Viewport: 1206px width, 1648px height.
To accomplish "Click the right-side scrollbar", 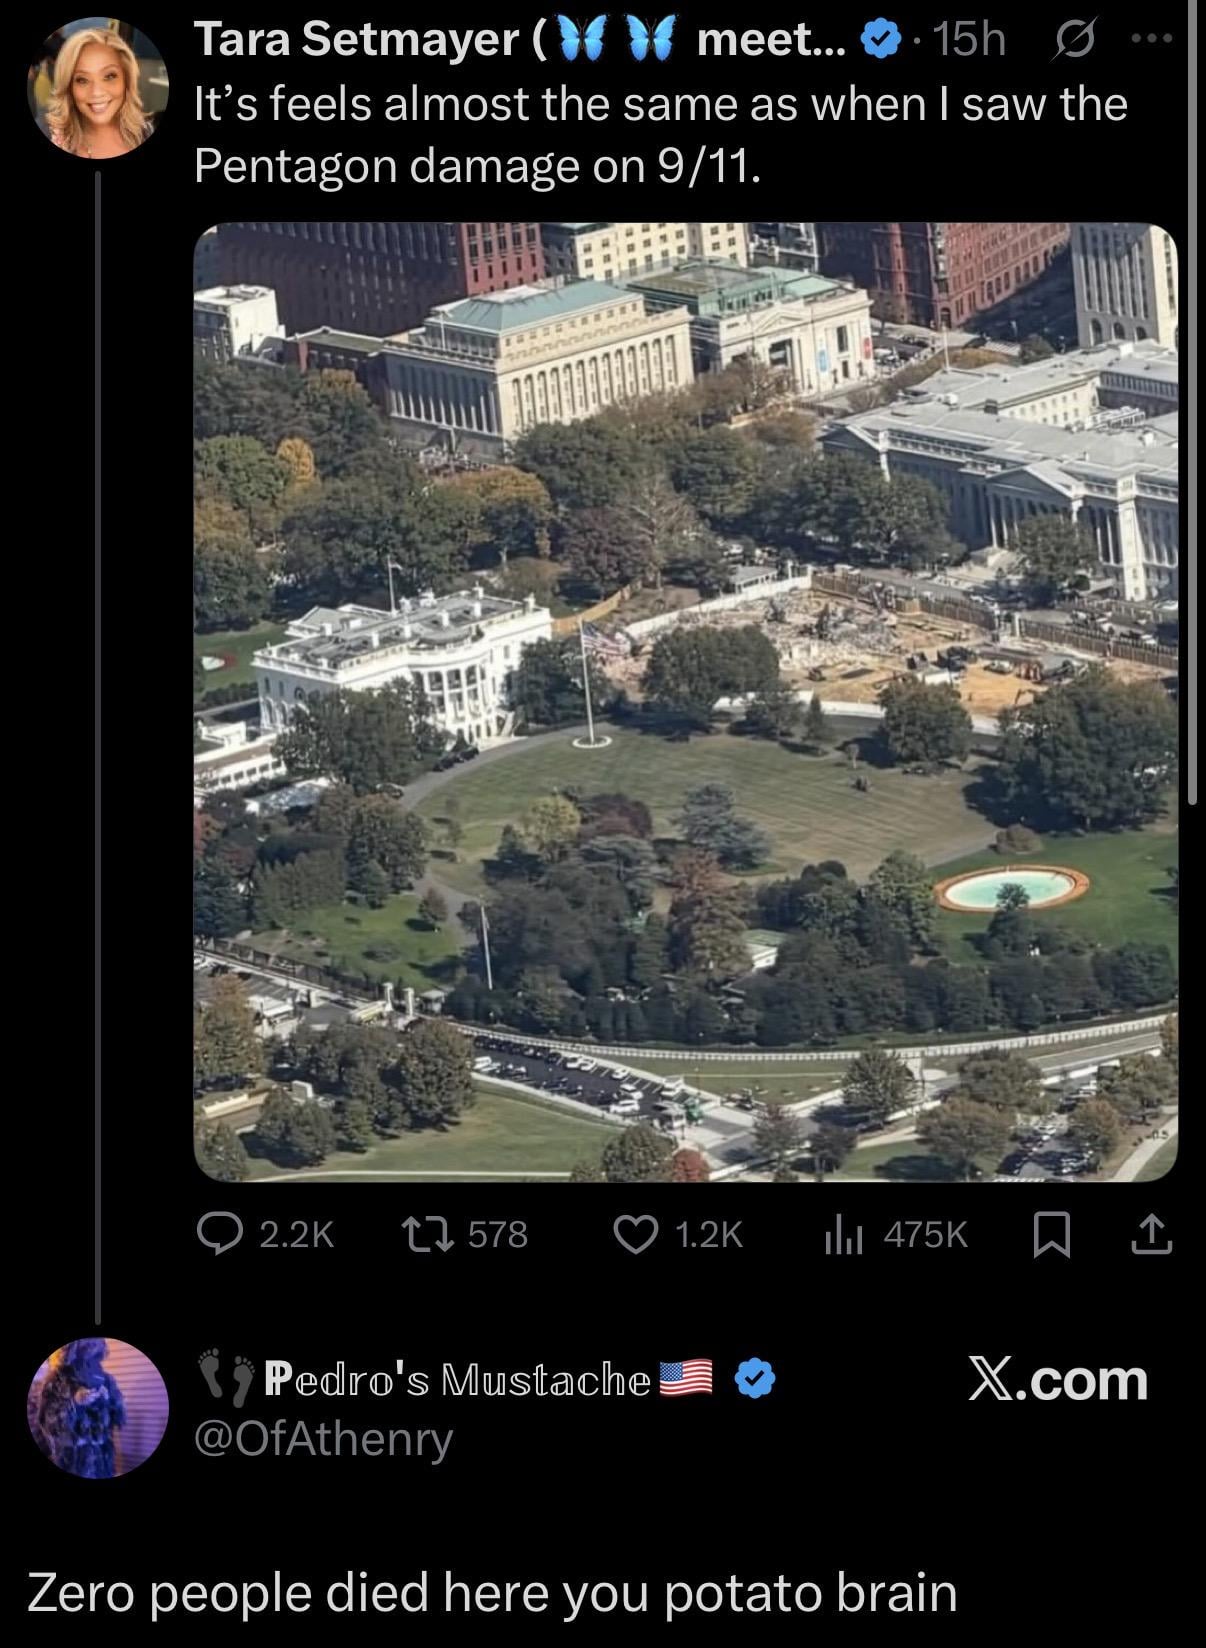I will pyautogui.click(x=1192, y=400).
